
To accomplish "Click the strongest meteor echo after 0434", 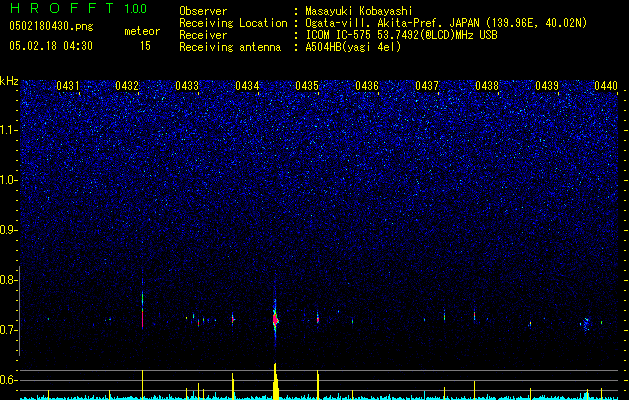I will (x=275, y=320).
